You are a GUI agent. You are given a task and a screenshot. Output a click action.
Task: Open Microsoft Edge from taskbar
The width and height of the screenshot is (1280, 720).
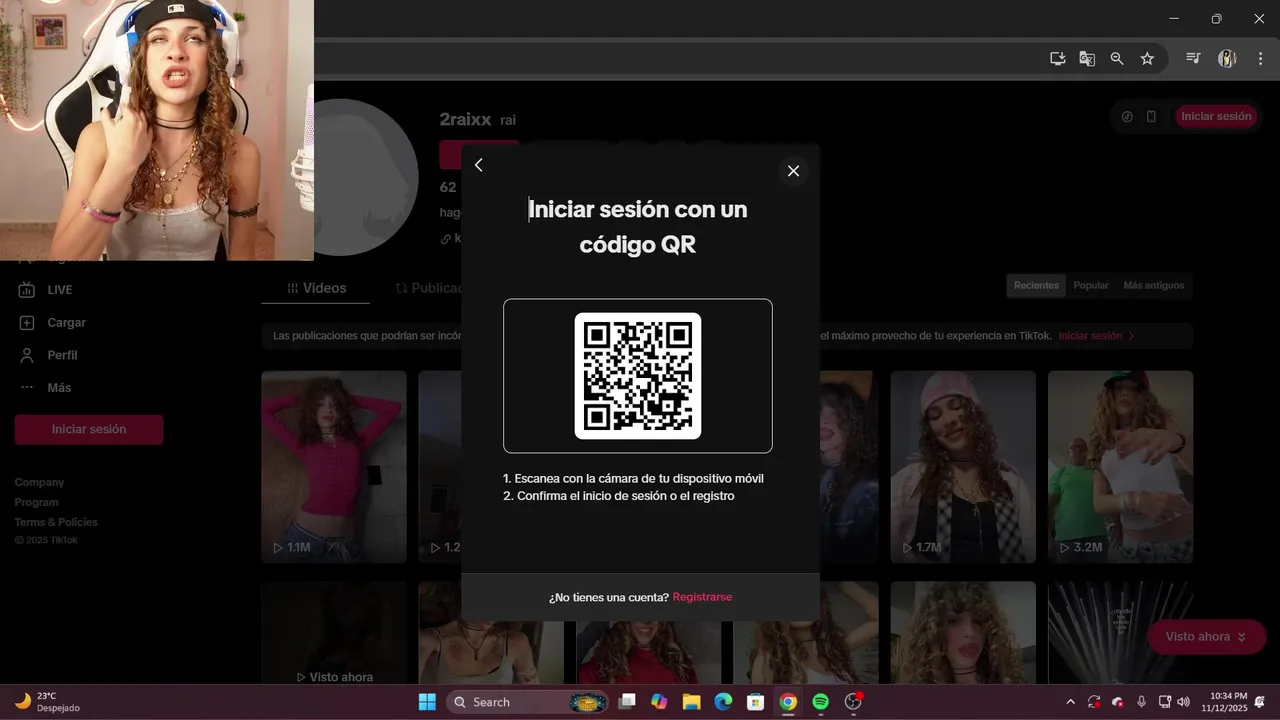point(723,702)
